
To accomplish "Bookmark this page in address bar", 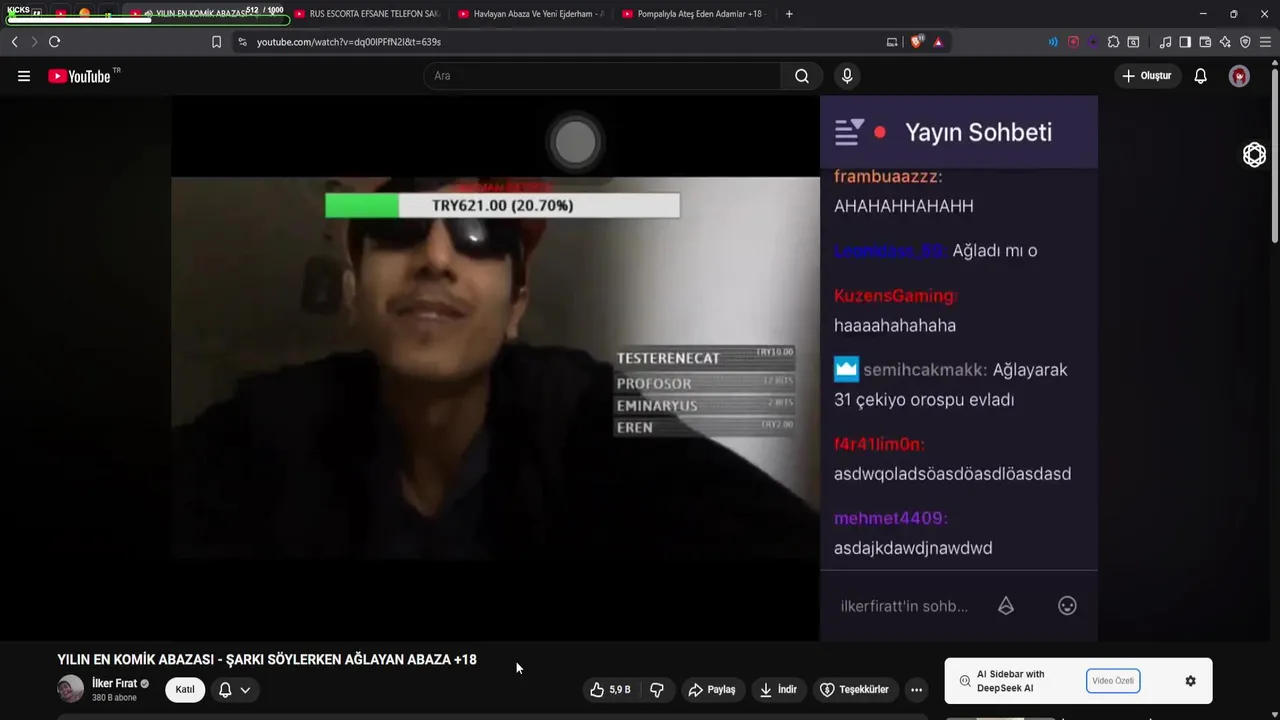I will pyautogui.click(x=216, y=42).
